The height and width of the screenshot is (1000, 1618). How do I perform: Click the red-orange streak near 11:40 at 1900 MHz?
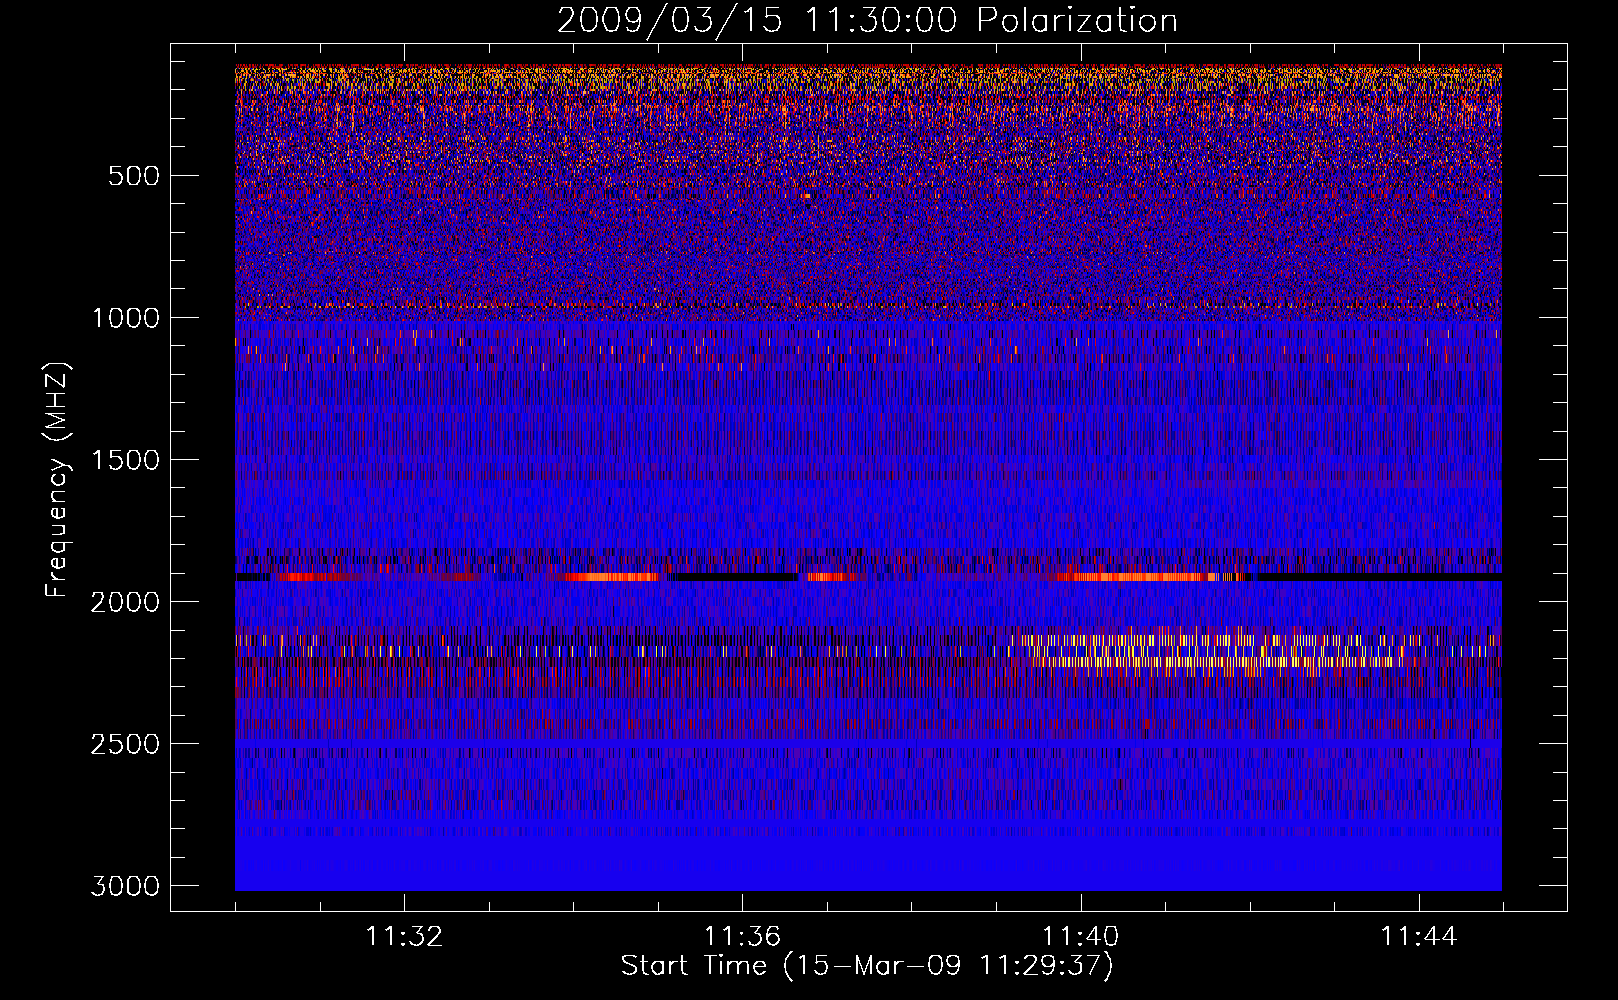1150,577
